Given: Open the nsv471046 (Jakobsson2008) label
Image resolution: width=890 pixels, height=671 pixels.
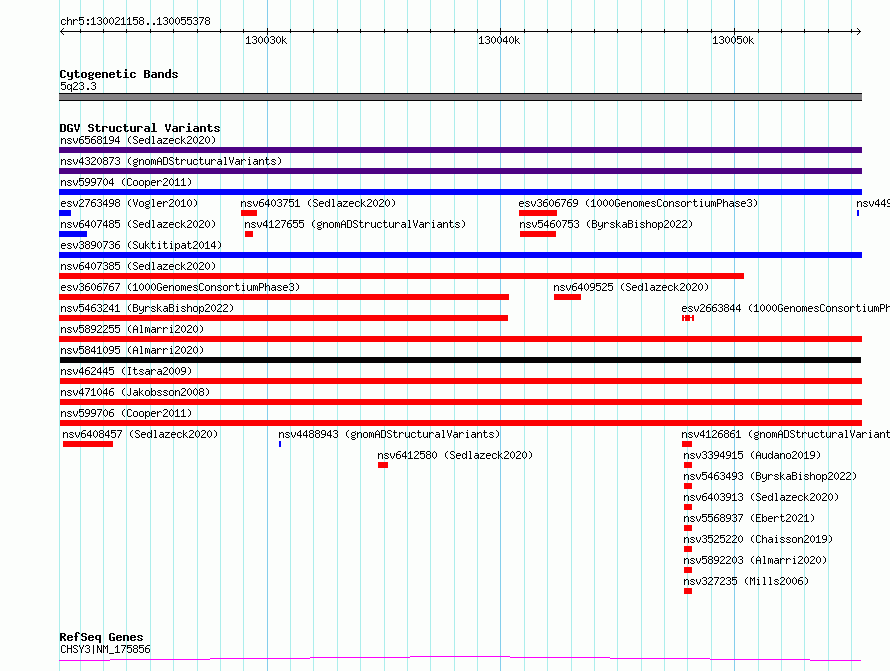Looking at the screenshot, I should pos(135,392).
